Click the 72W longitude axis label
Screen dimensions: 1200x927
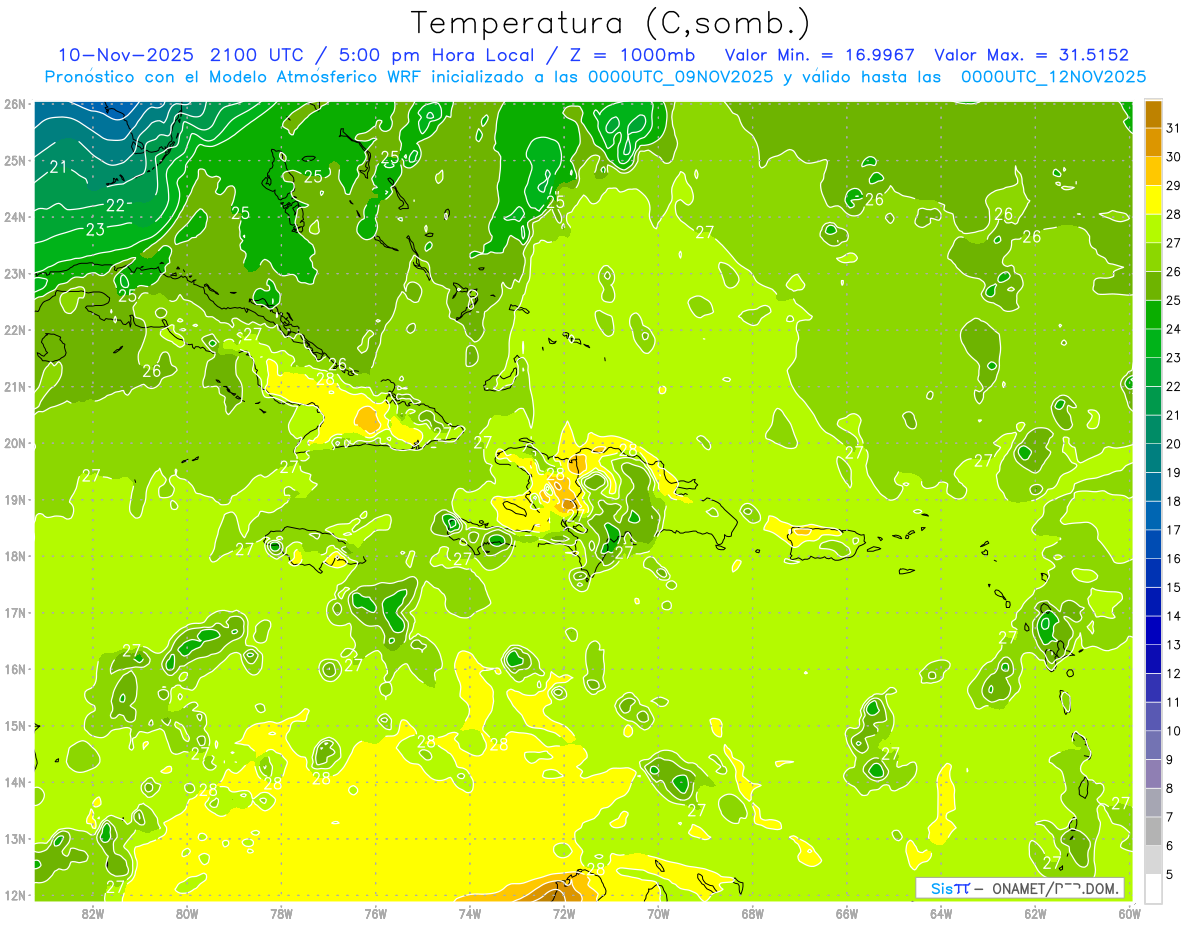pyautogui.click(x=564, y=912)
